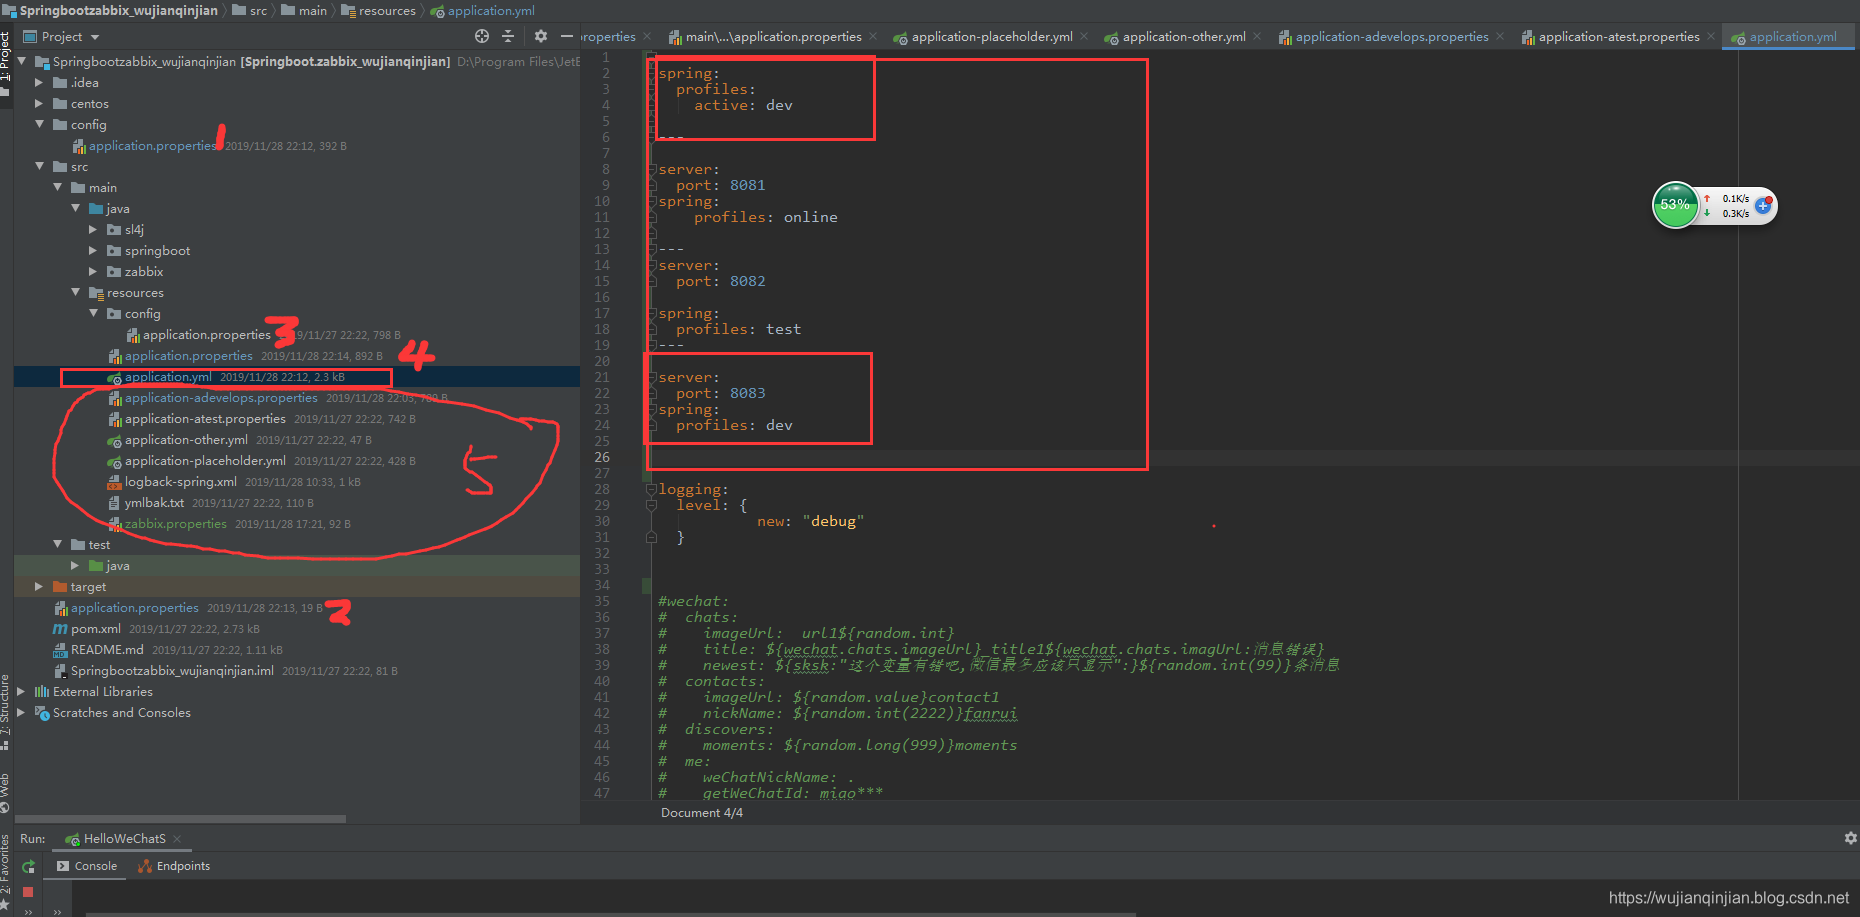Close the application-other.yml editor tab
Viewport: 1860px width, 917px height.
[1257, 36]
